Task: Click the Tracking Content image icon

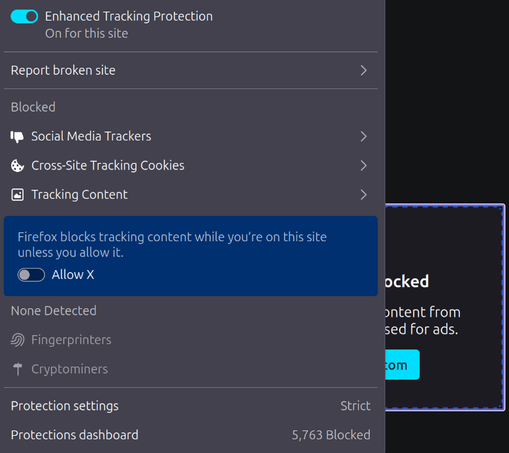Action: pos(17,195)
